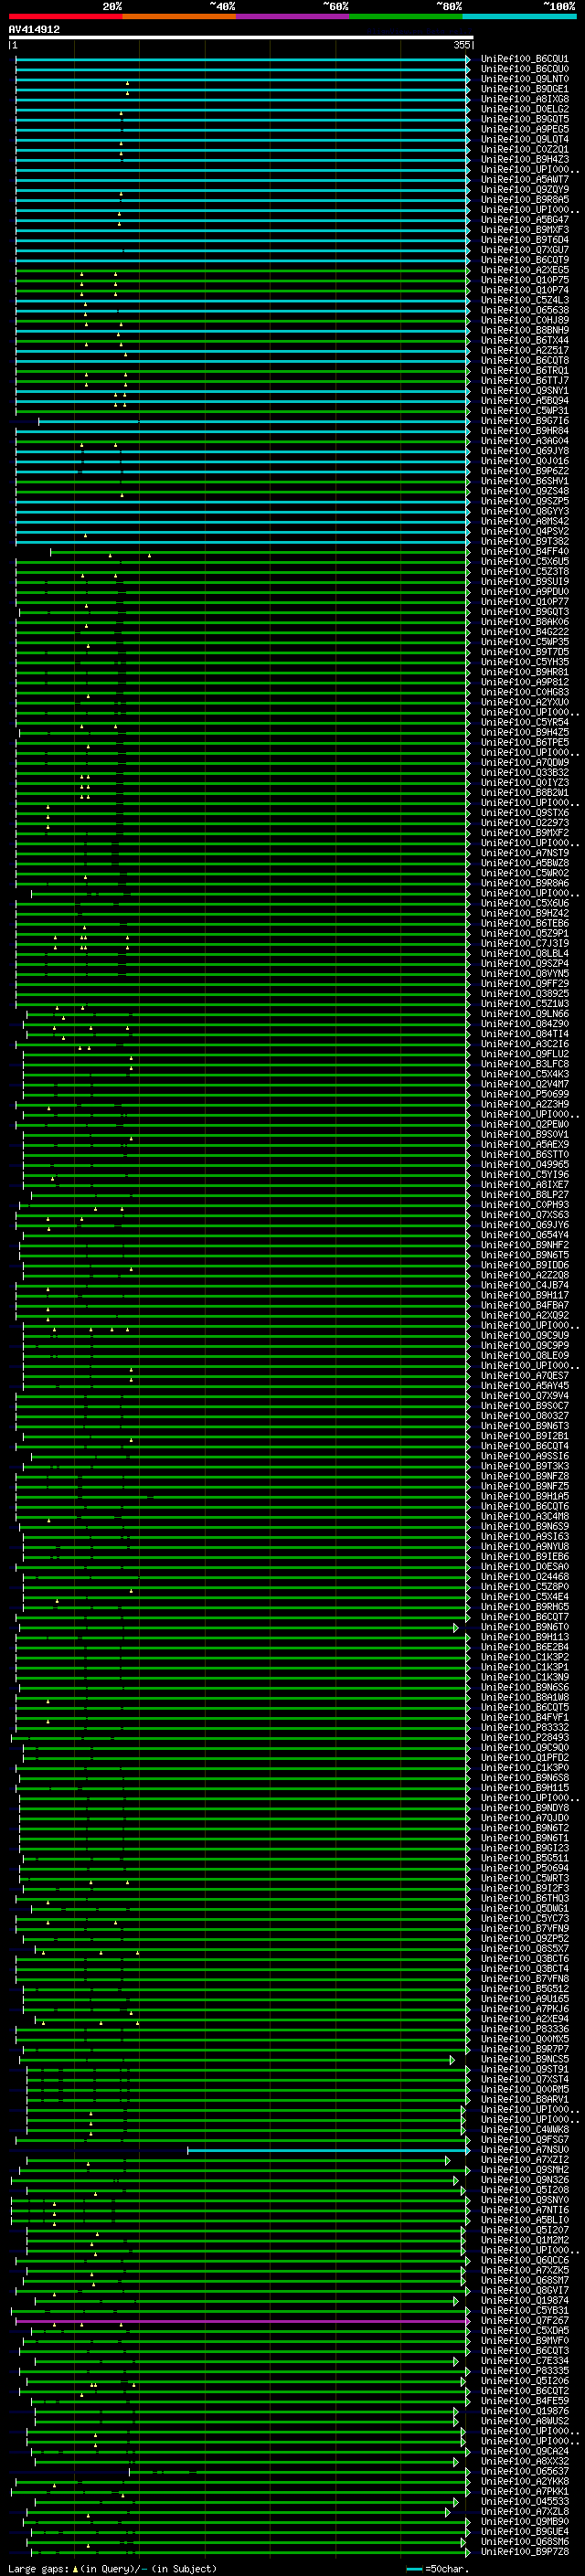Viewport: 585px width, 2576px height.
Task: Click hit label UniRef100_Q9ST91
Action: click(525, 2069)
